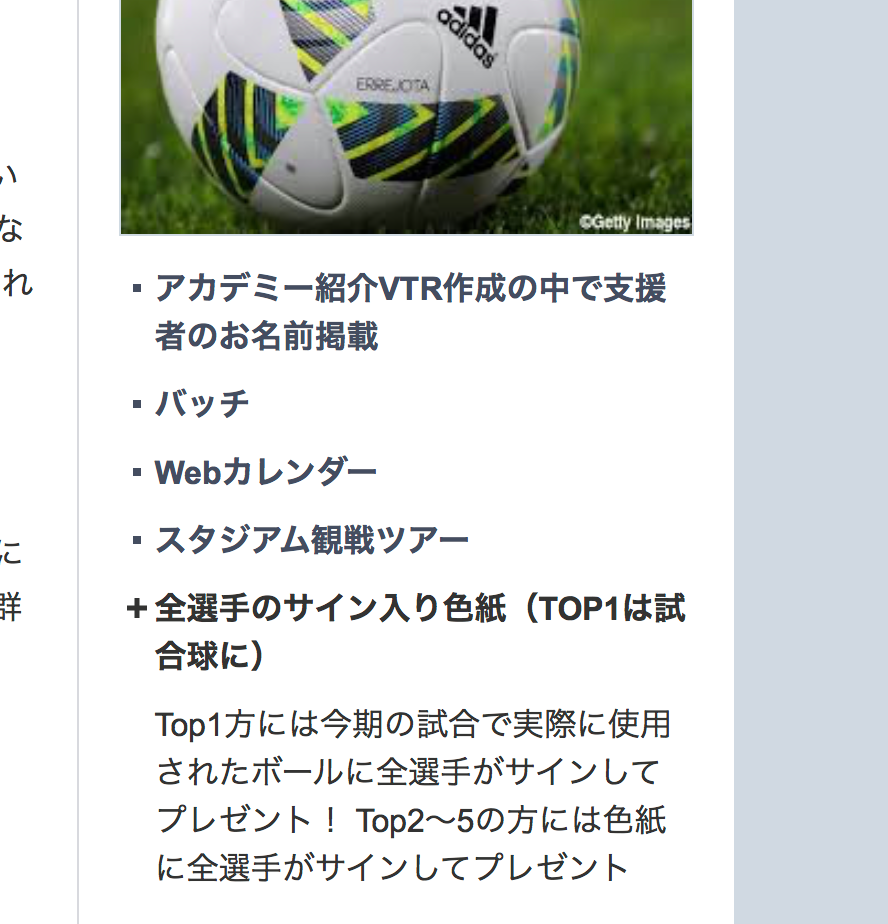
Task: Click the ©Getty Images credit text
Action: [x=634, y=222]
